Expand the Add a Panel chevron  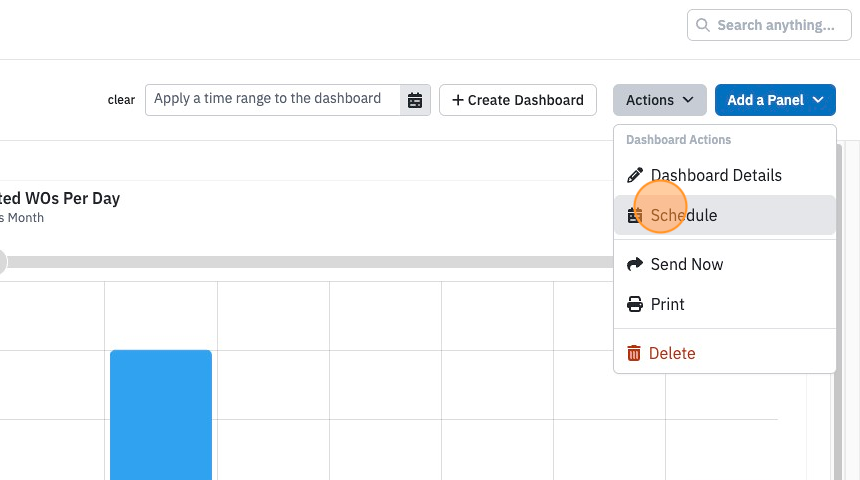[x=818, y=100]
